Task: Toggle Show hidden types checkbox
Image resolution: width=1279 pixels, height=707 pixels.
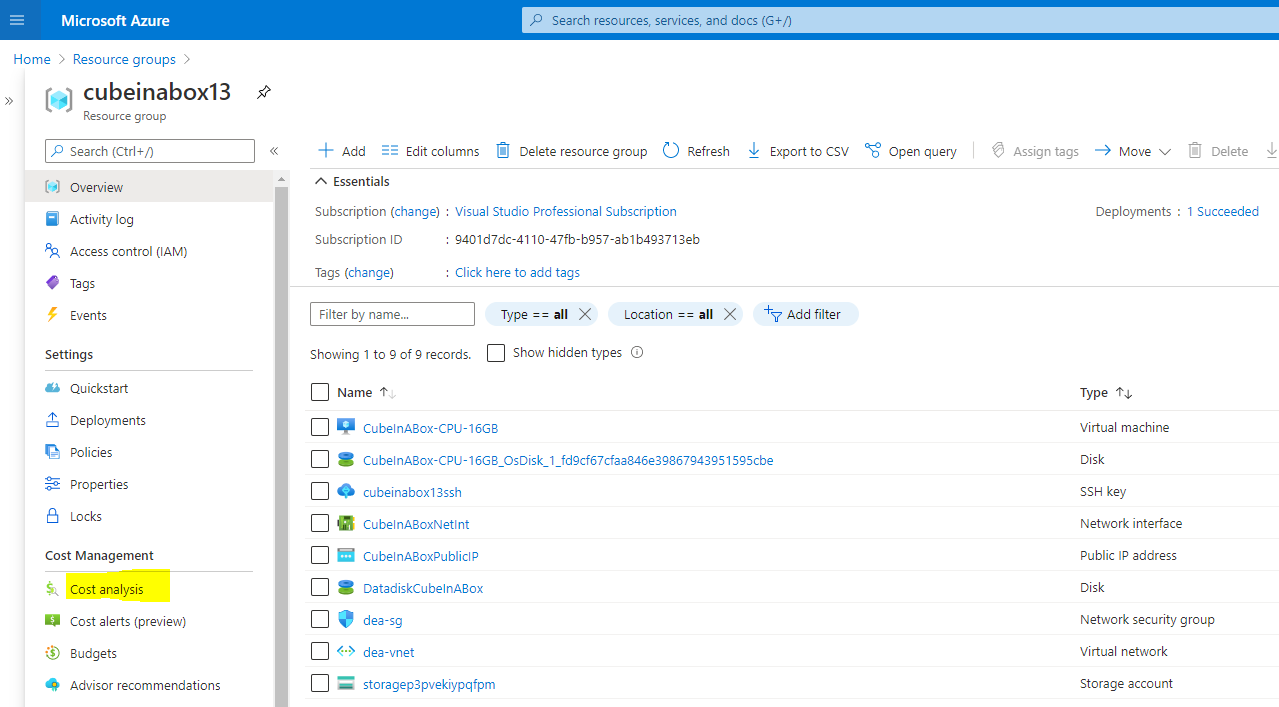Action: [496, 353]
